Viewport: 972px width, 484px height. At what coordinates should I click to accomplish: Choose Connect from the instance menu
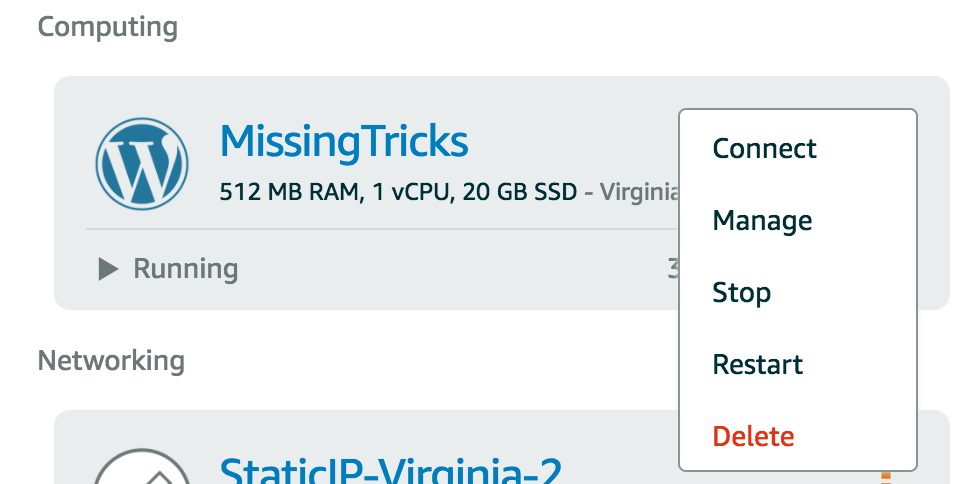(764, 149)
